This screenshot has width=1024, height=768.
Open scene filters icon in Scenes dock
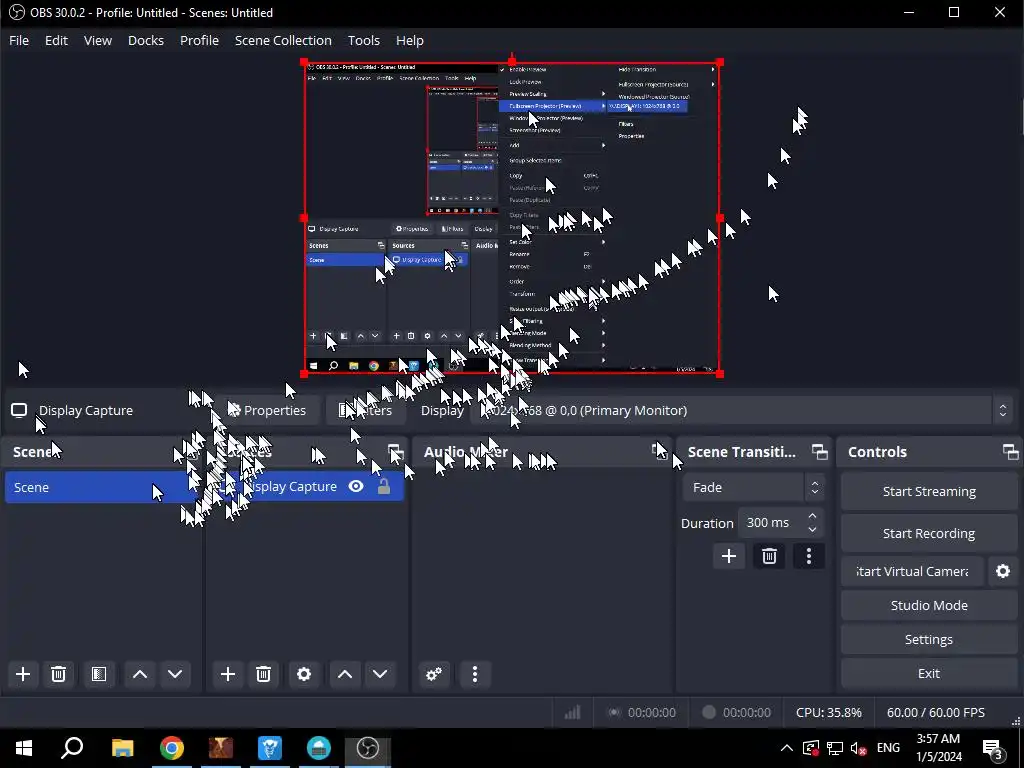click(x=99, y=674)
